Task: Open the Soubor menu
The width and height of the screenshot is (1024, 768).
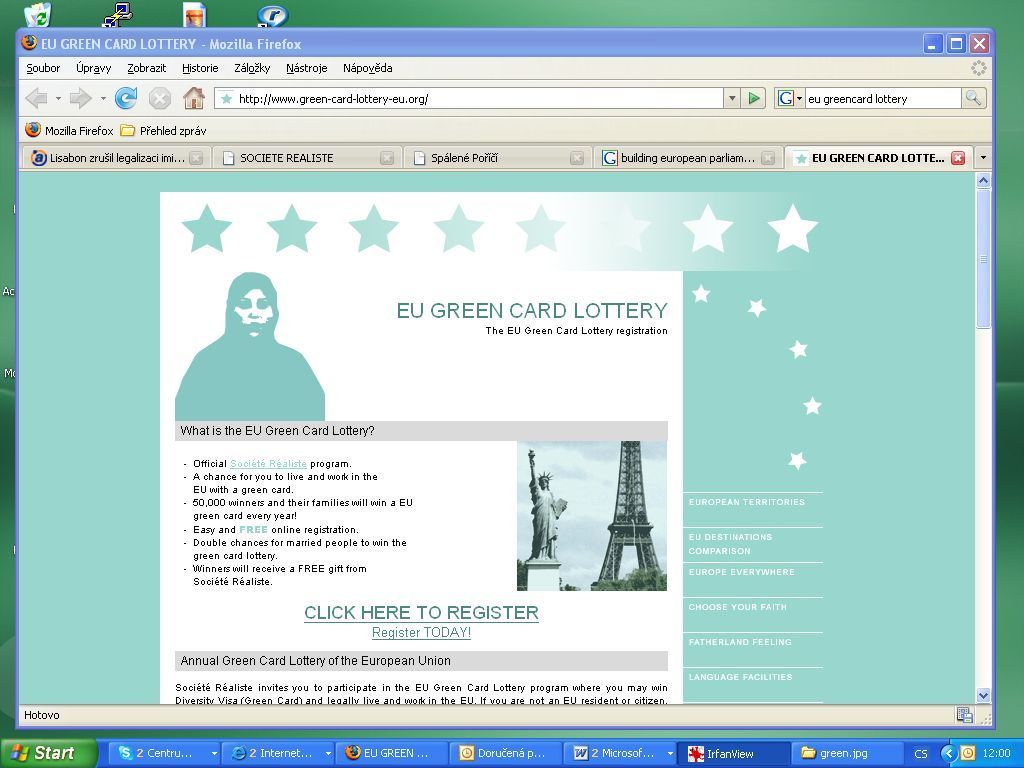Action: click(x=43, y=68)
